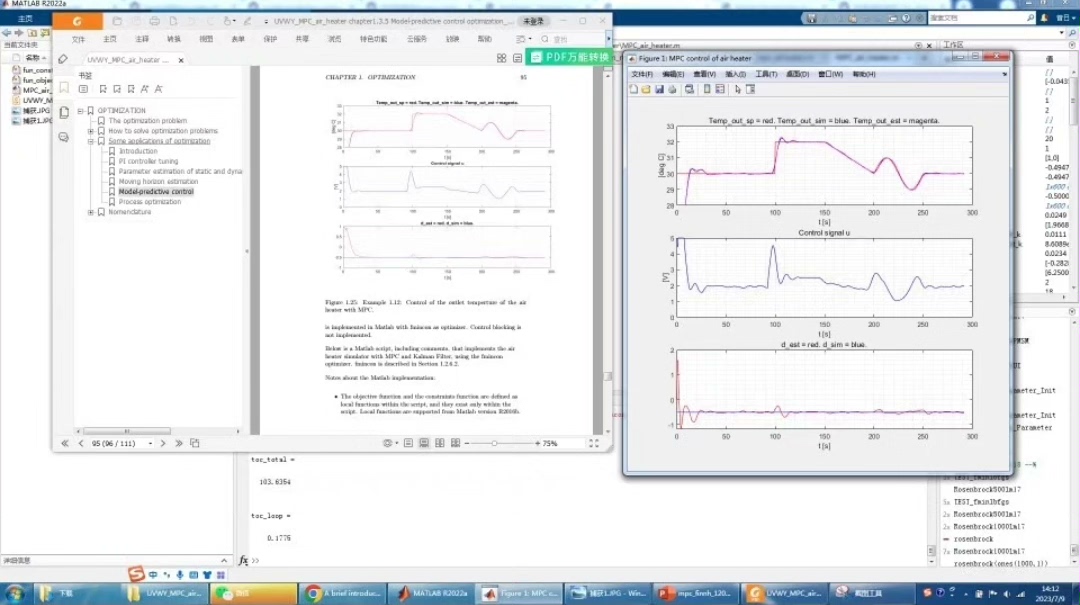Click thumbnail grid view icon near PDF converter
This screenshot has height=605, width=1080.
tap(501, 59)
